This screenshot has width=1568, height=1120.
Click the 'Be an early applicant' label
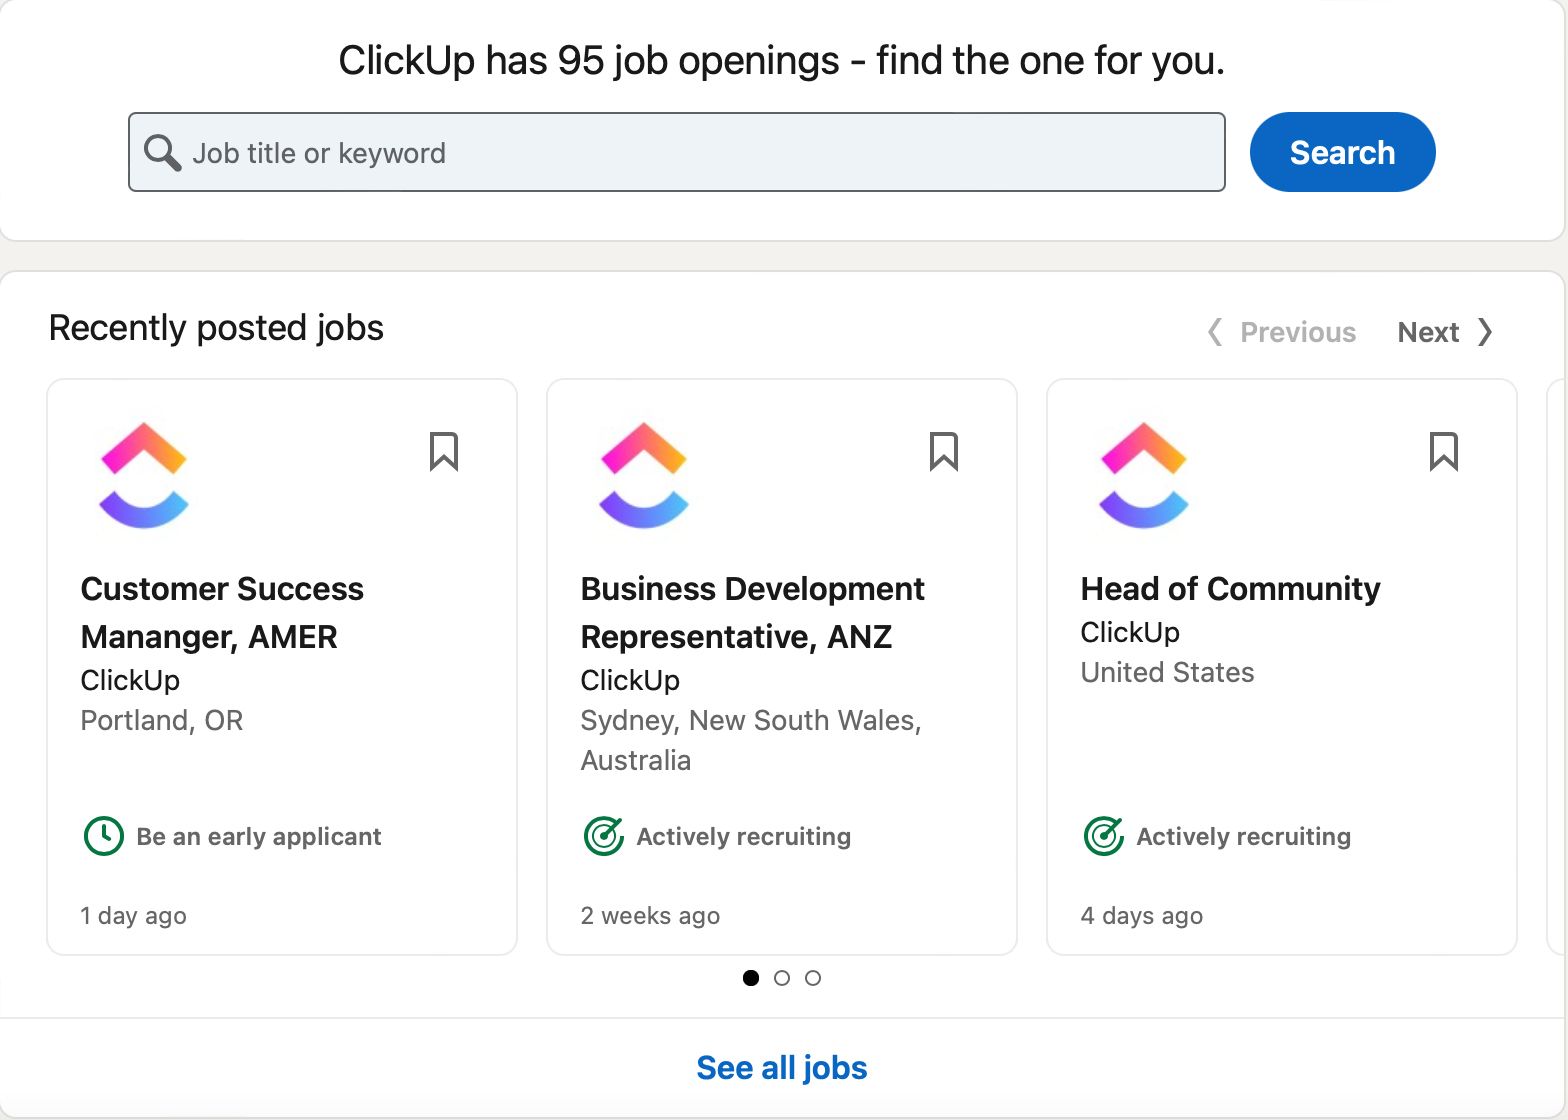click(x=259, y=837)
